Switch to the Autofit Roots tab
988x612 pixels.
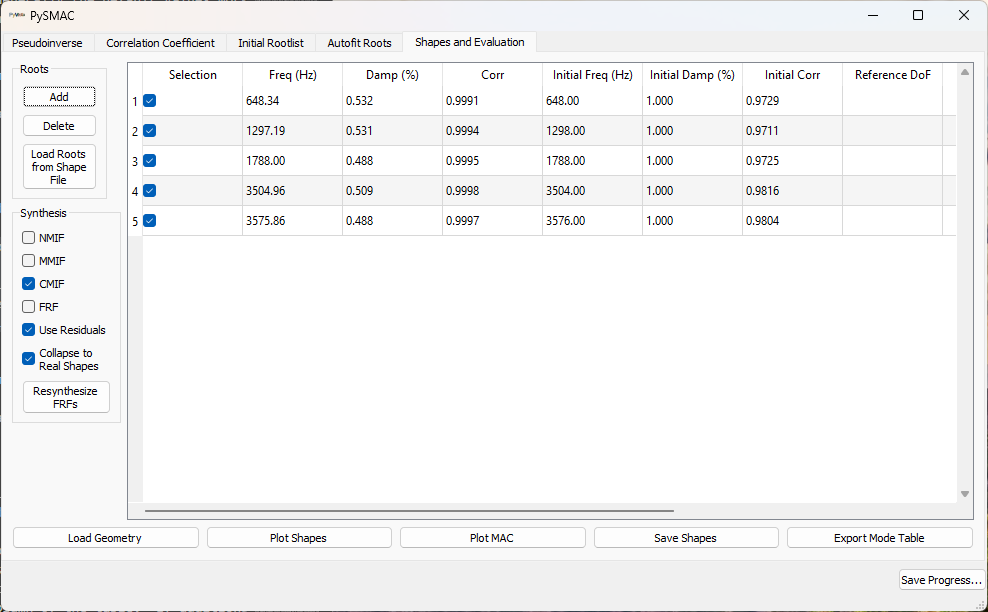click(x=358, y=42)
